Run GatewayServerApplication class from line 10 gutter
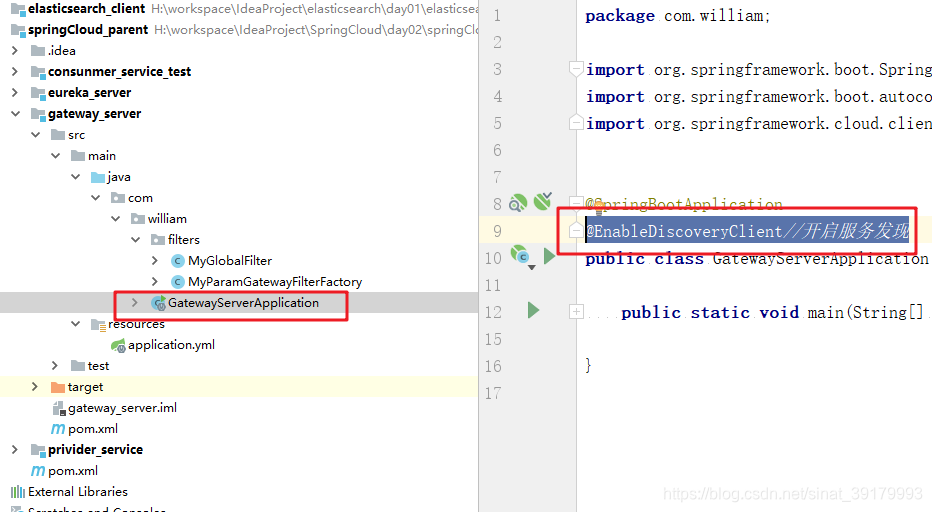Viewport: 932px width, 512px height. (x=549, y=257)
